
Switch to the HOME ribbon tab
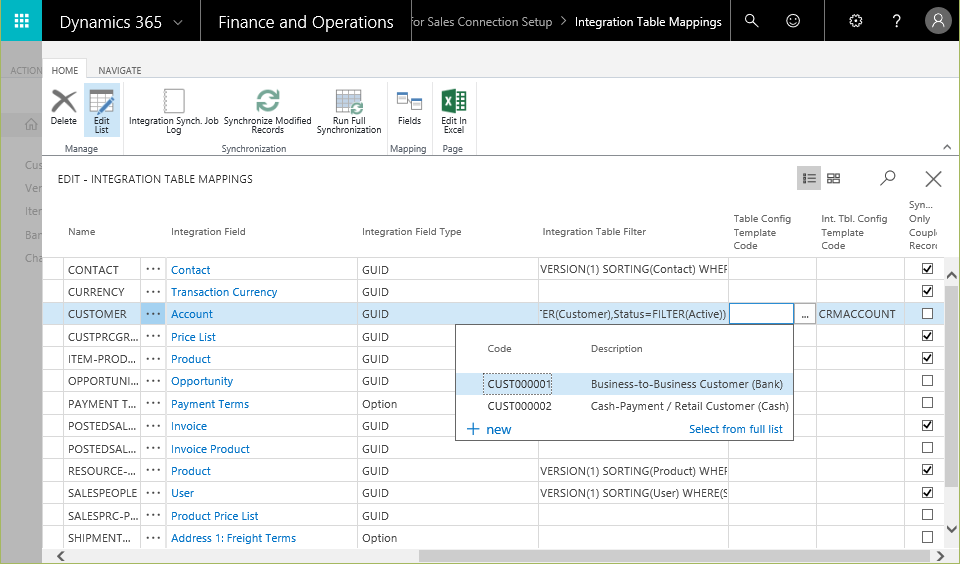tap(65, 70)
